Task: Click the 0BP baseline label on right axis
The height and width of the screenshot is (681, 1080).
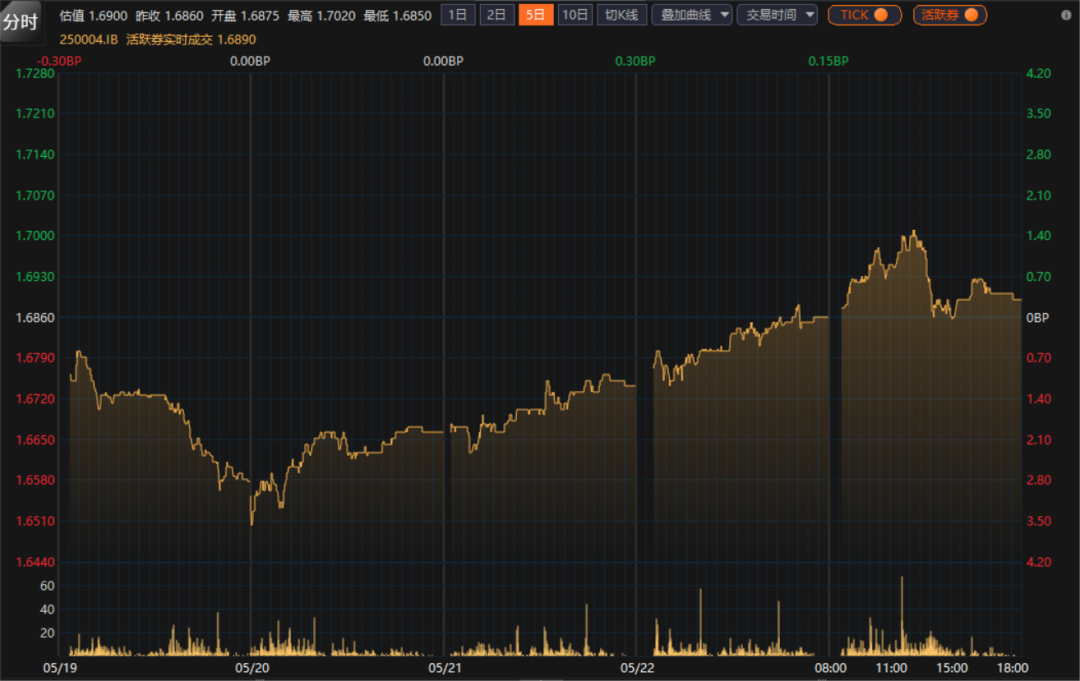Action: tap(1038, 318)
